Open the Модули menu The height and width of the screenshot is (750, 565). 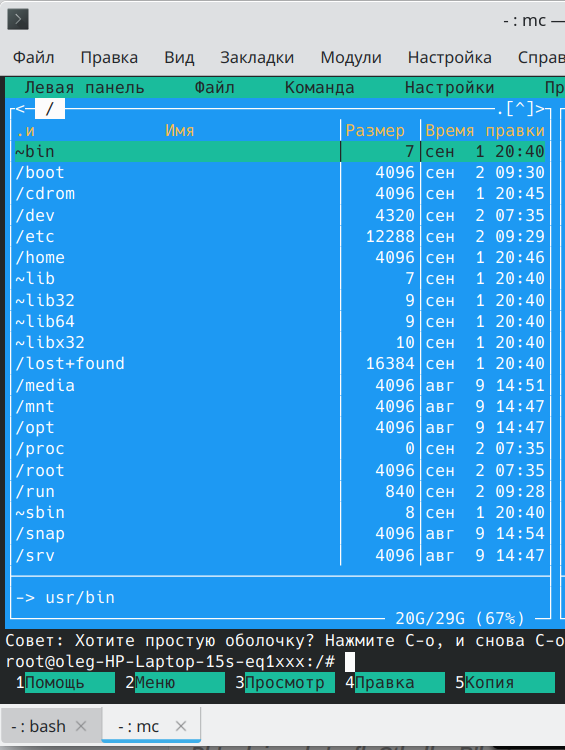pyautogui.click(x=351, y=57)
